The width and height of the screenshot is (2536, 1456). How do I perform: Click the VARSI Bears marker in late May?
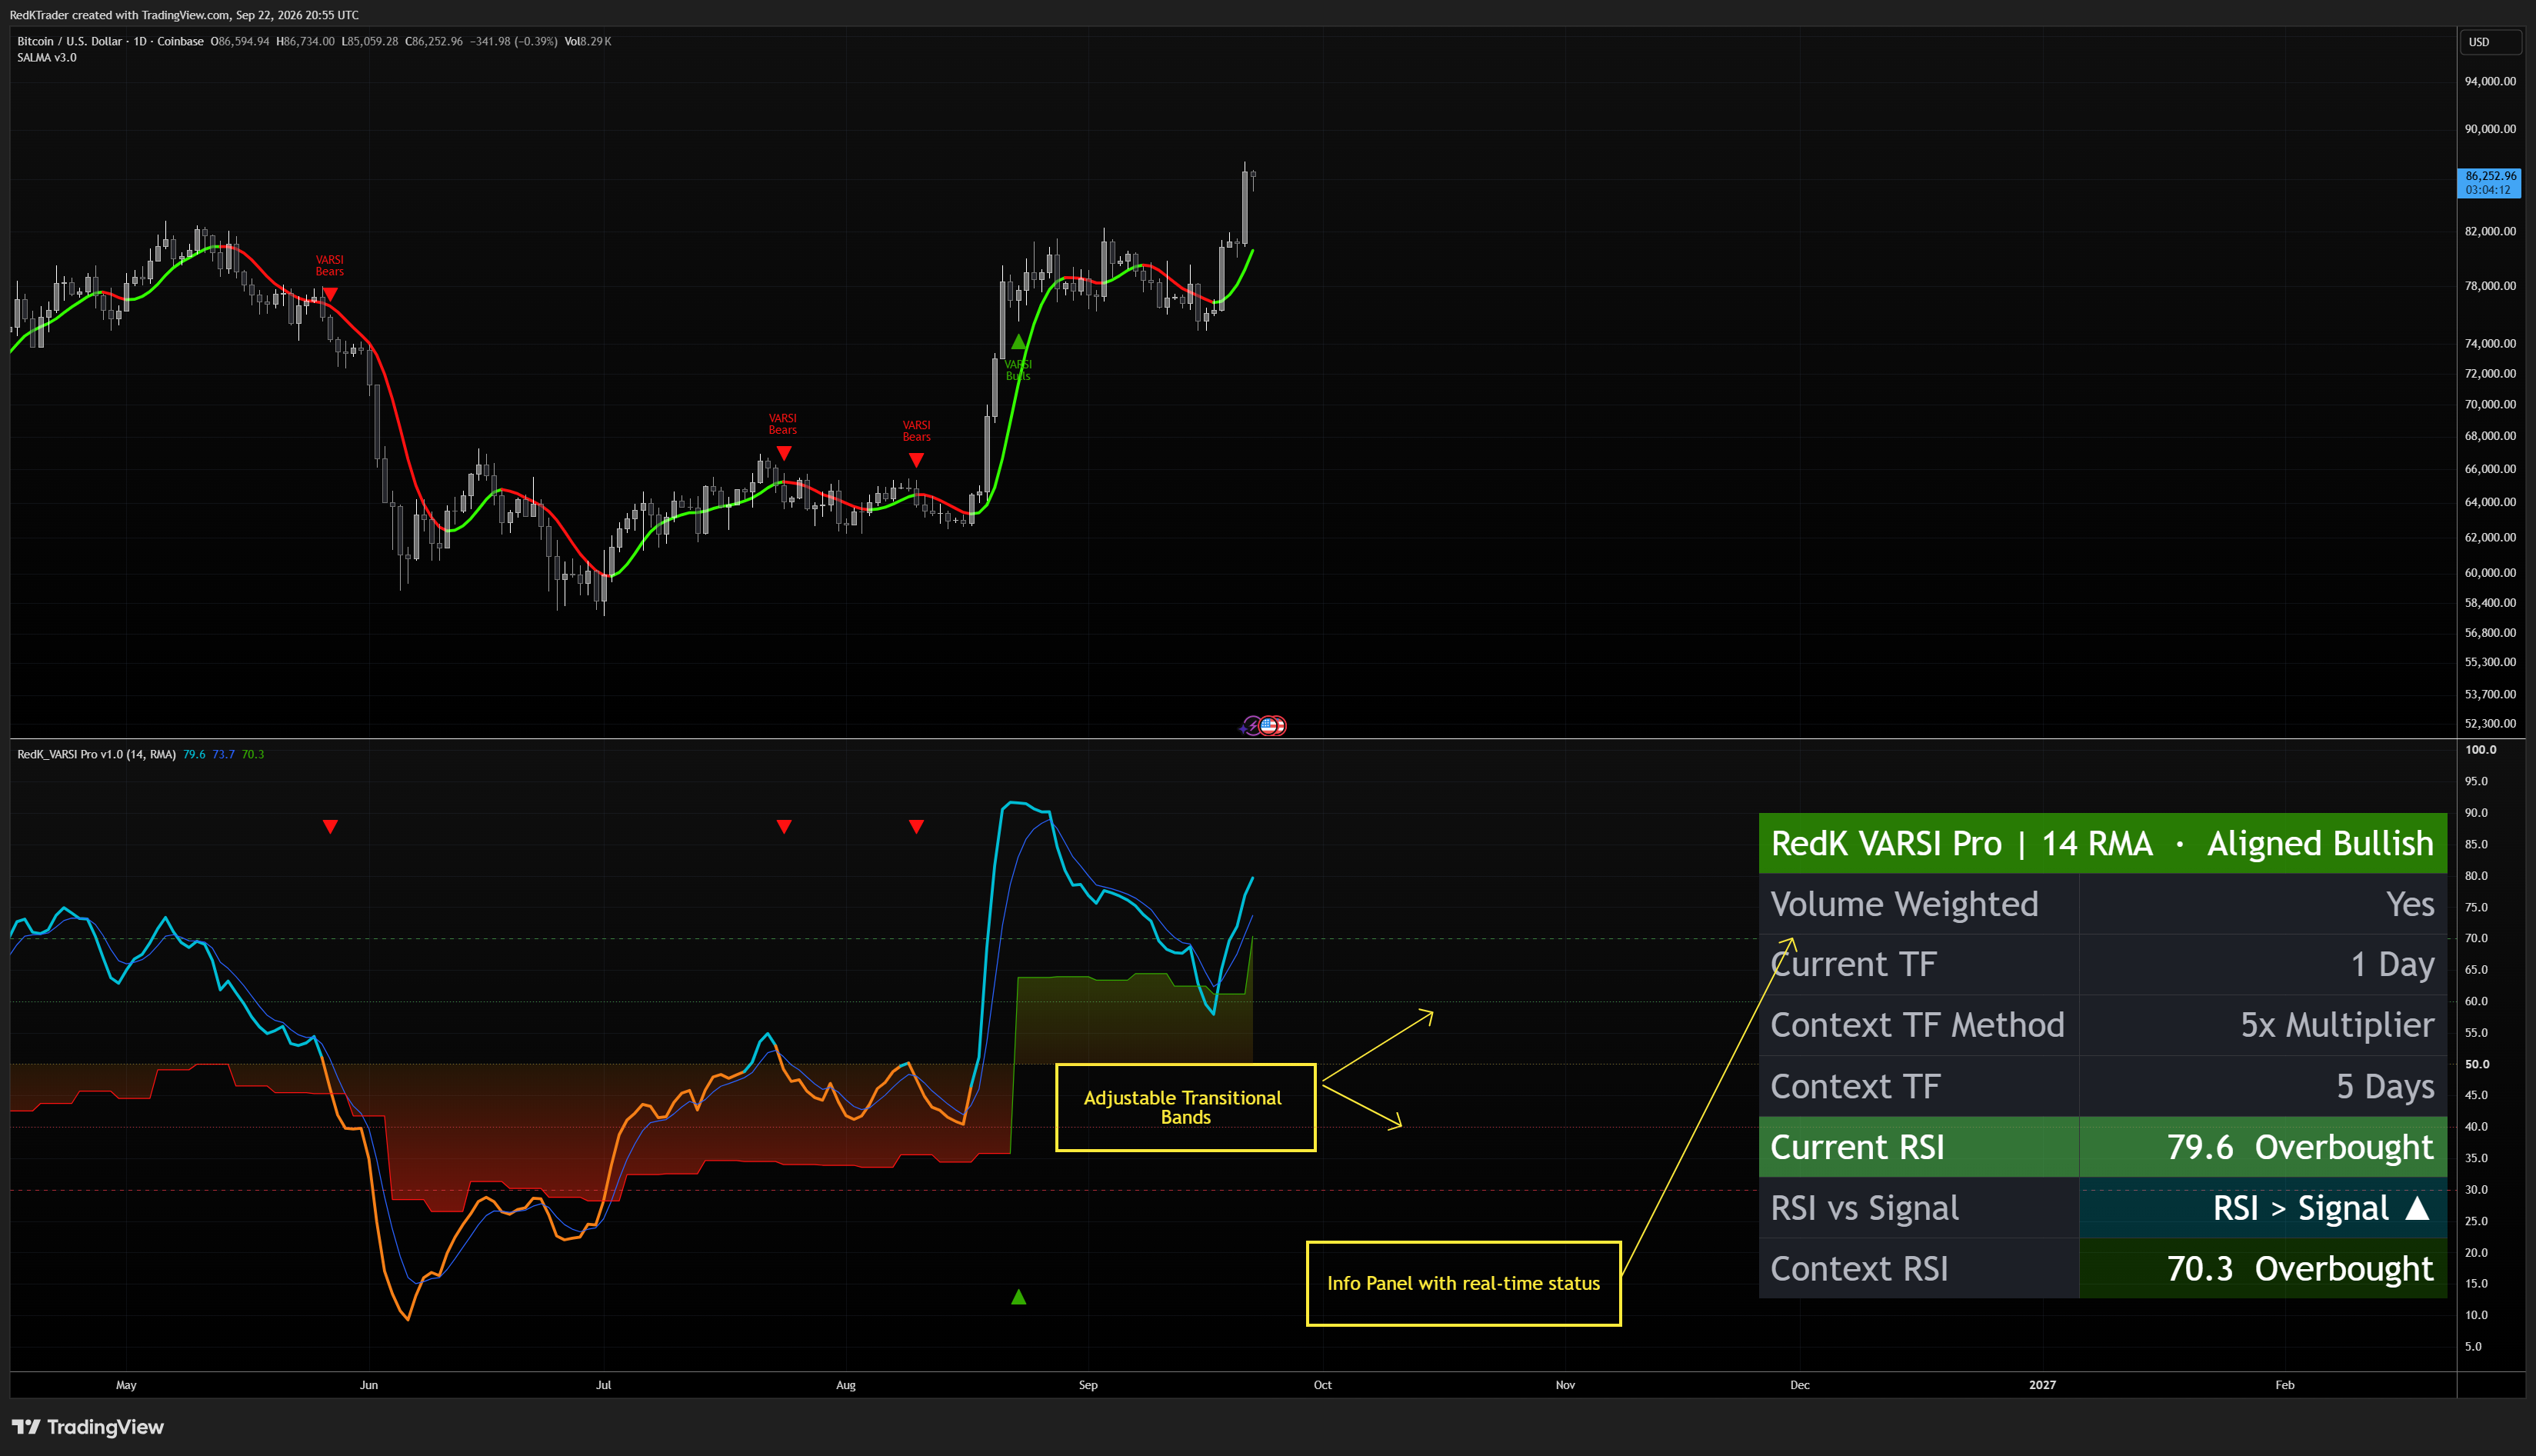[330, 294]
